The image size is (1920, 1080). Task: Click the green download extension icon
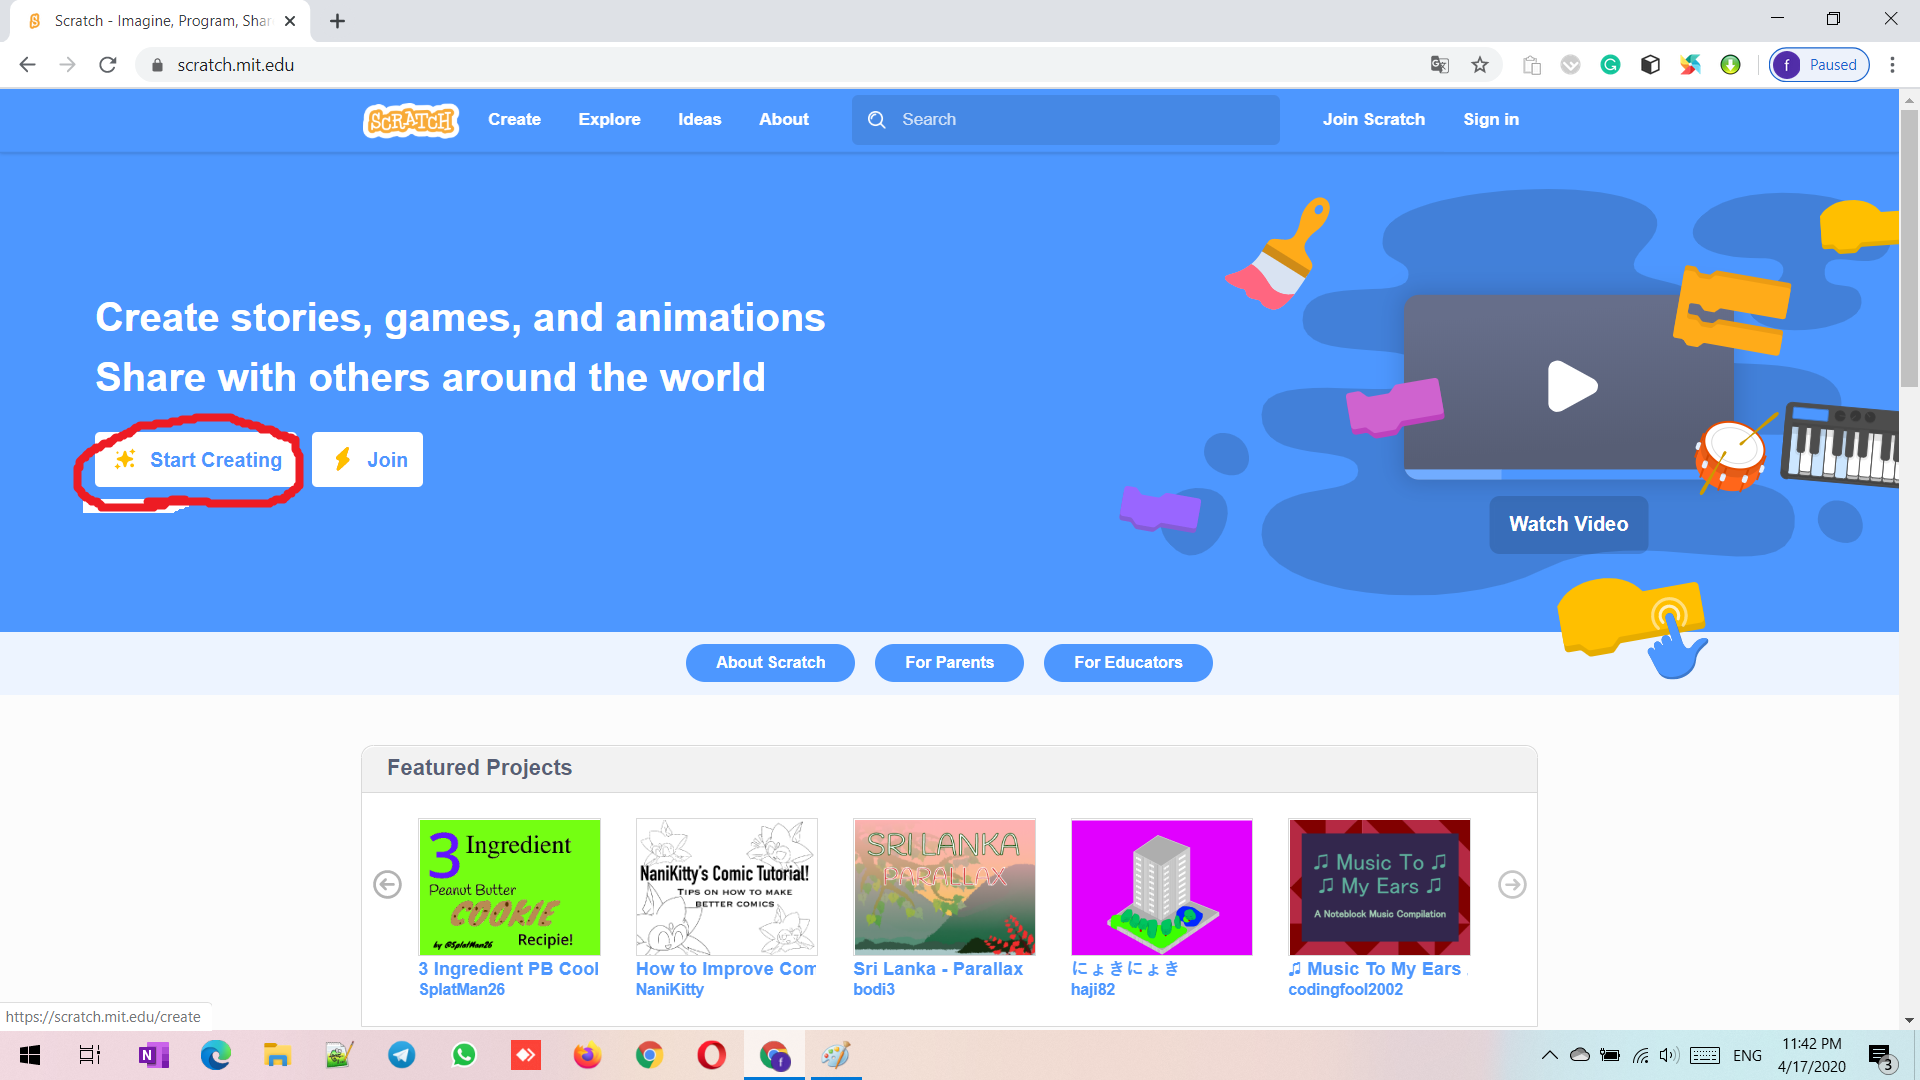pyautogui.click(x=1730, y=65)
